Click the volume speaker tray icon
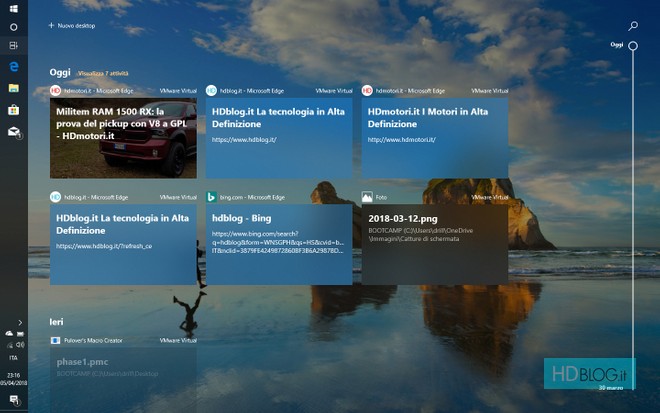The height and width of the screenshot is (413, 660). click(20, 344)
